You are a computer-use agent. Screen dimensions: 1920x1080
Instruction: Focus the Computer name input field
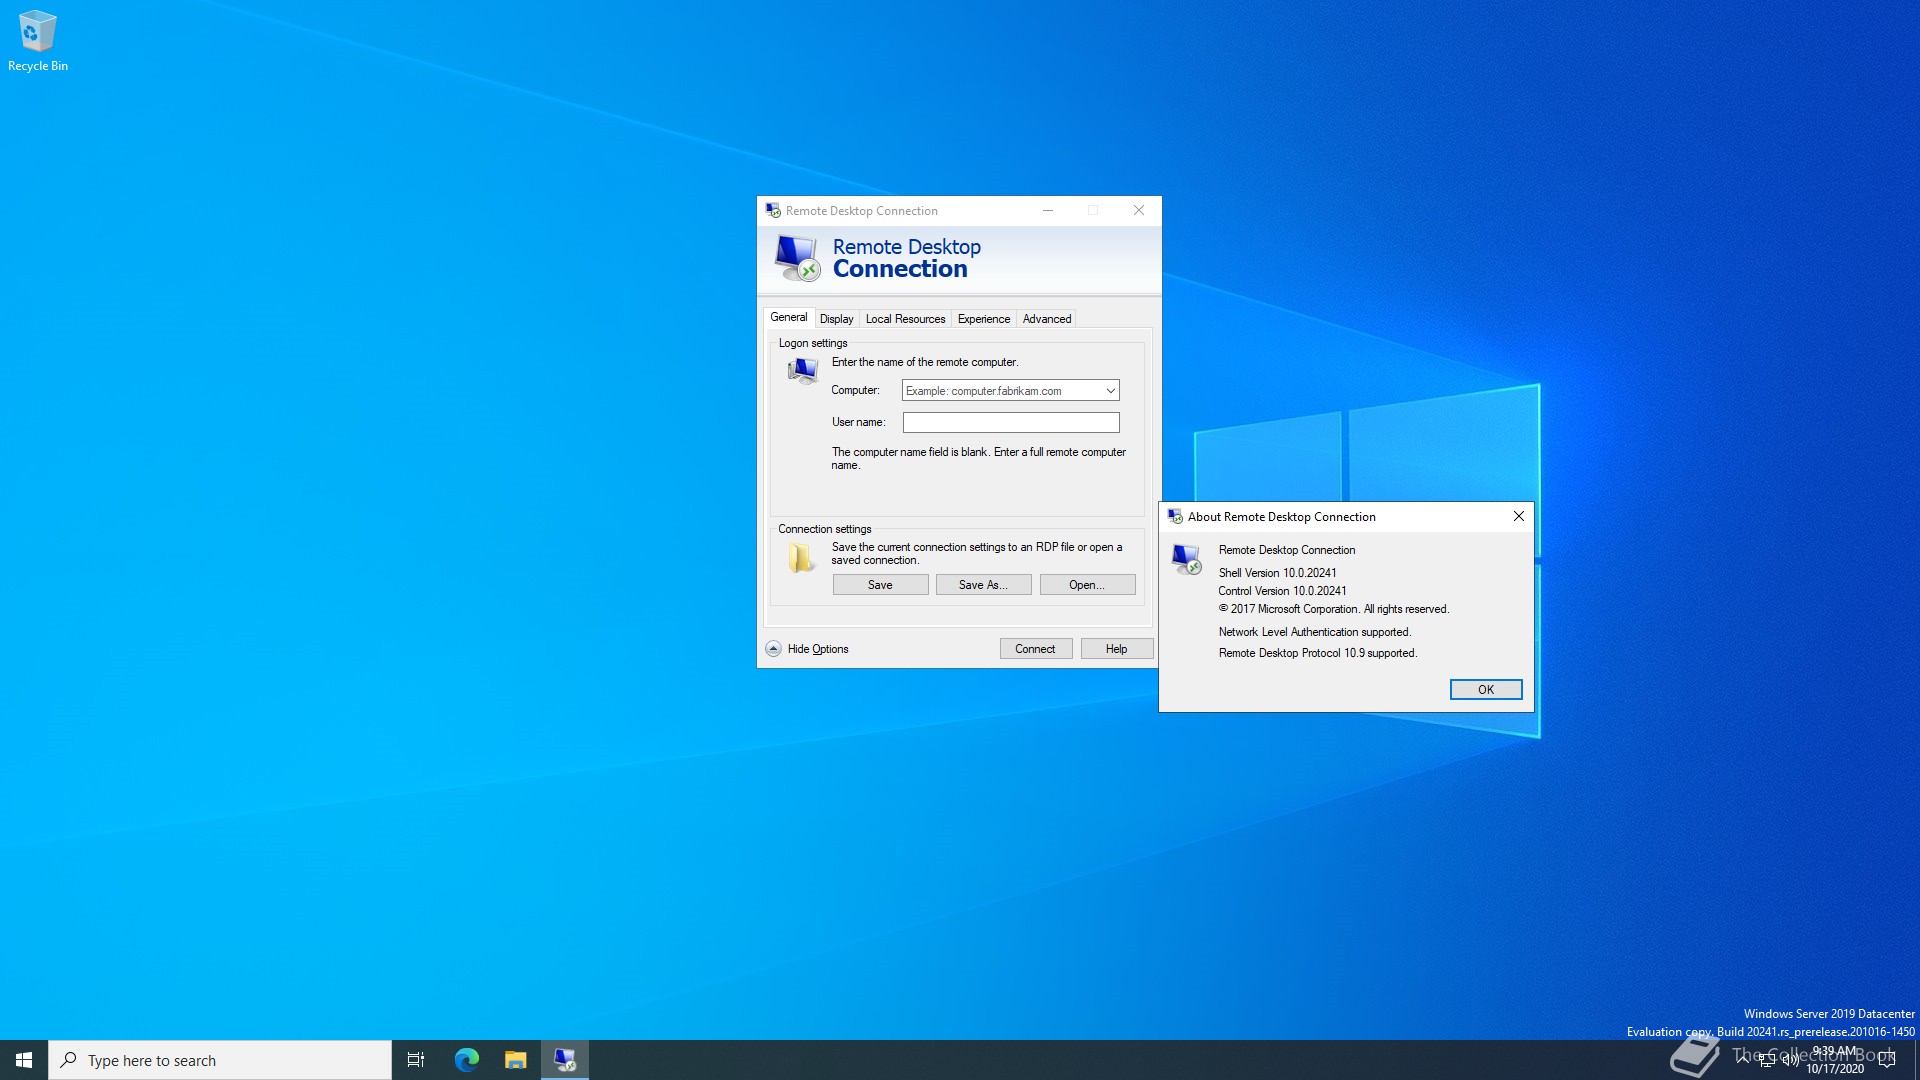1010,391
